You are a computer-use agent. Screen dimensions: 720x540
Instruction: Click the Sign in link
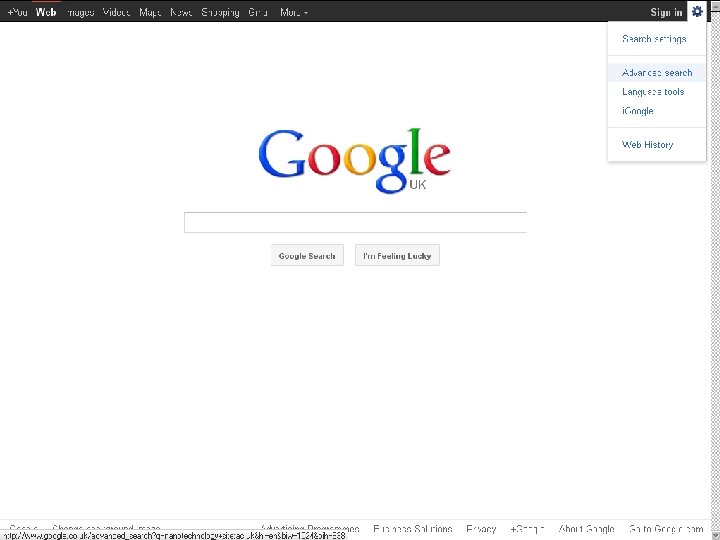coord(666,12)
